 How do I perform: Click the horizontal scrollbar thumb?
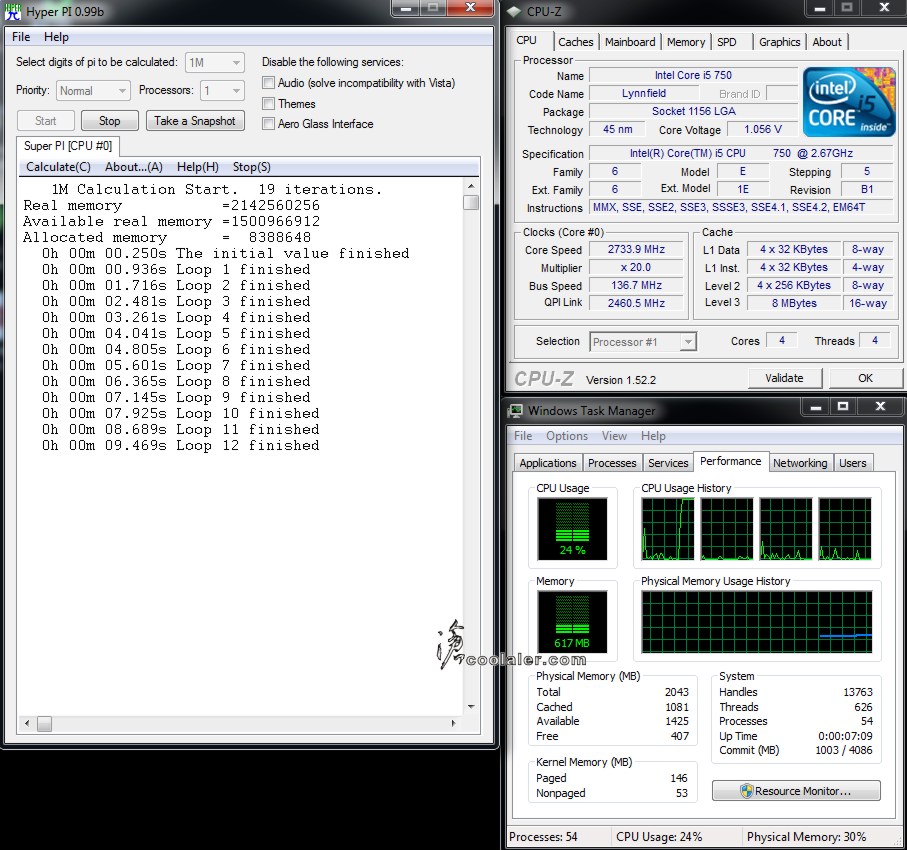(x=45, y=723)
